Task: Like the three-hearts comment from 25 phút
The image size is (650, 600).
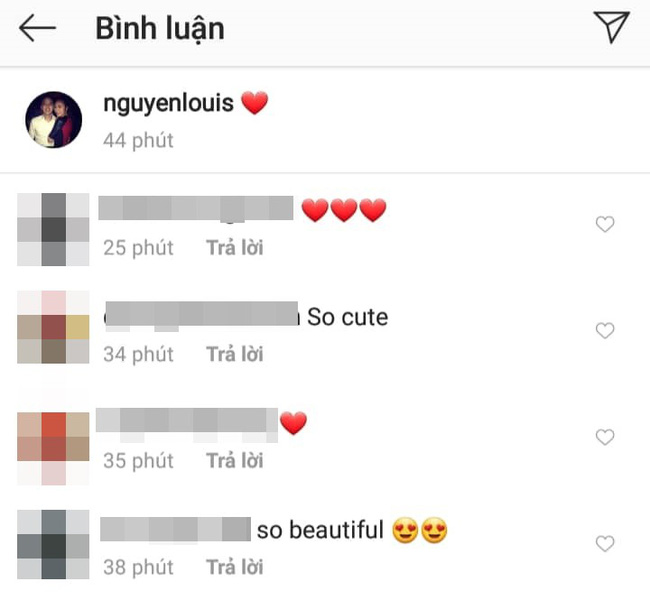Action: tap(605, 224)
